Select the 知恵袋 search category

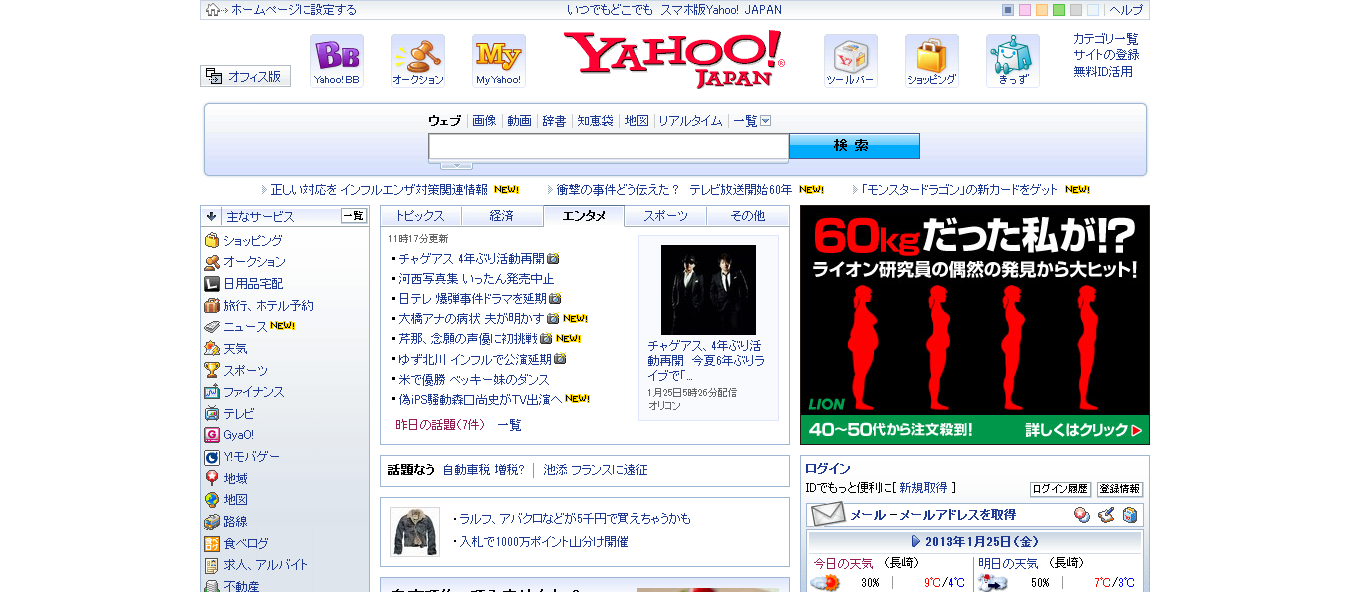point(595,121)
